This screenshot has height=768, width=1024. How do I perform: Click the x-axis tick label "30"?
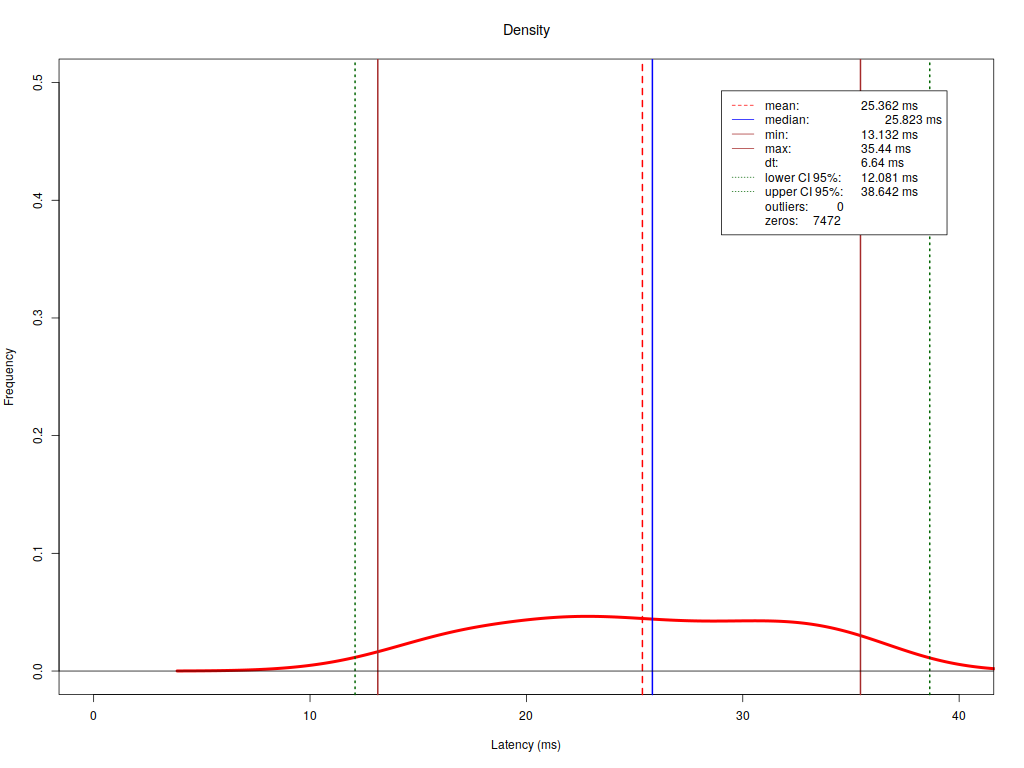tap(743, 716)
